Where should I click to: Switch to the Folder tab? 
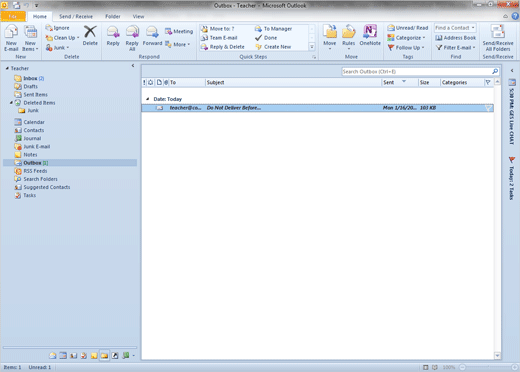coord(113,16)
